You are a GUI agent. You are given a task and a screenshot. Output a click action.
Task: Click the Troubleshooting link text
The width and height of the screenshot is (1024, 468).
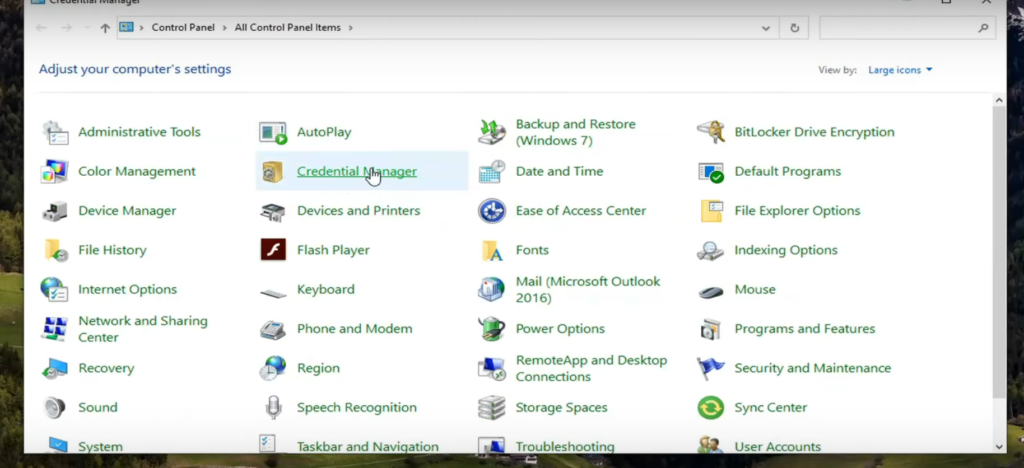tap(565, 446)
